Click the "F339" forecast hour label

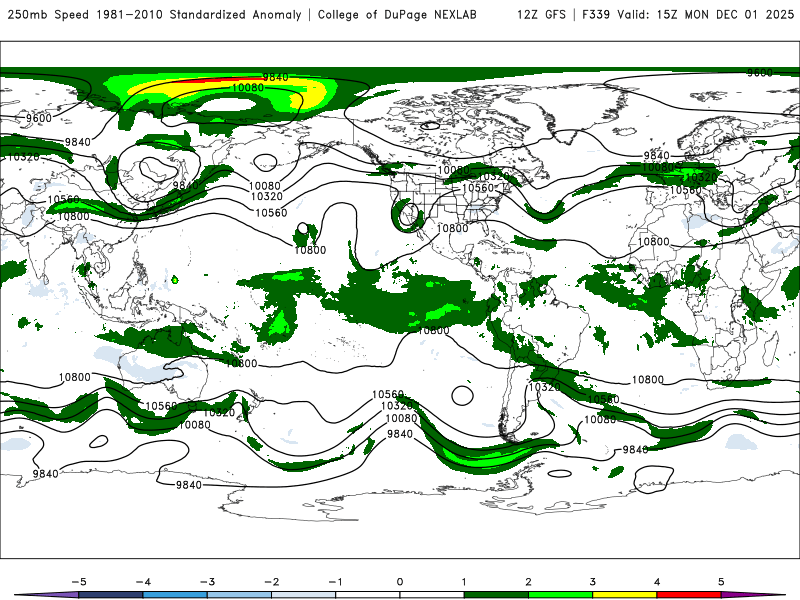[596, 14]
